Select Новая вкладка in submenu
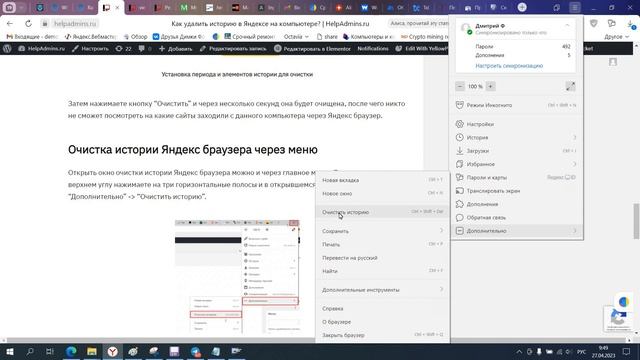 tap(383, 180)
